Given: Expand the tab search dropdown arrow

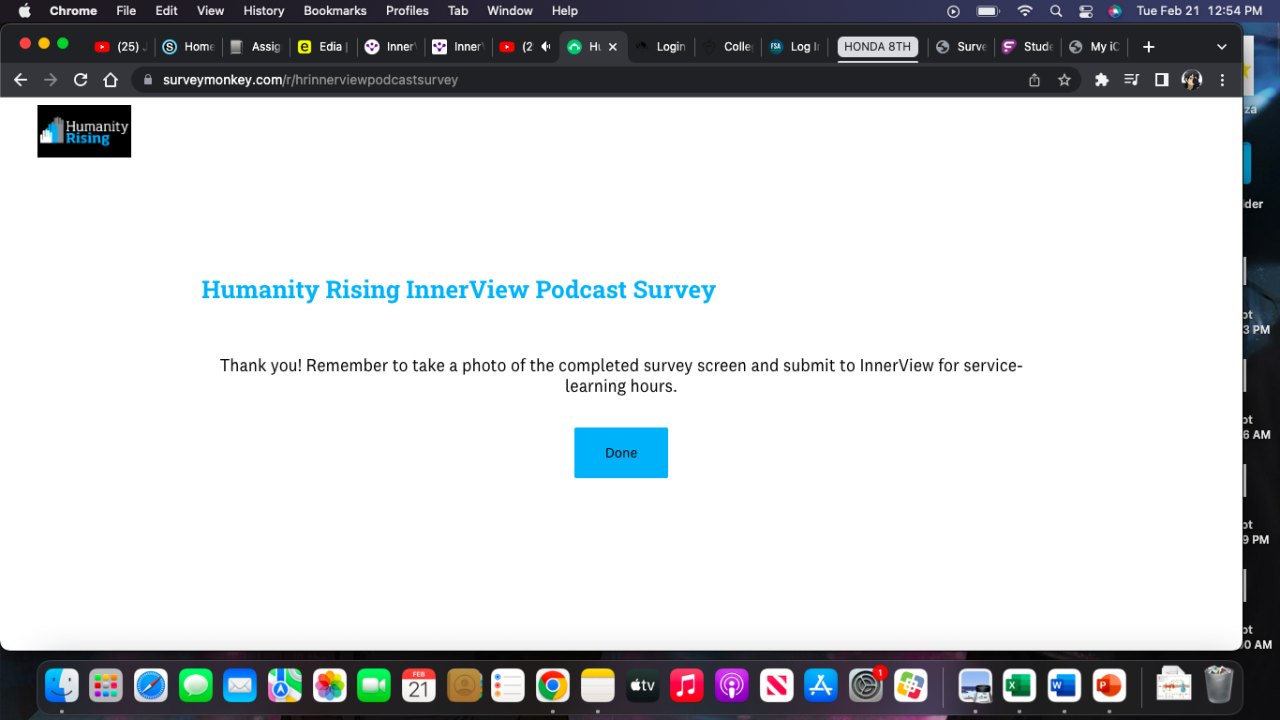Looking at the screenshot, I should pyautogui.click(x=1221, y=47).
